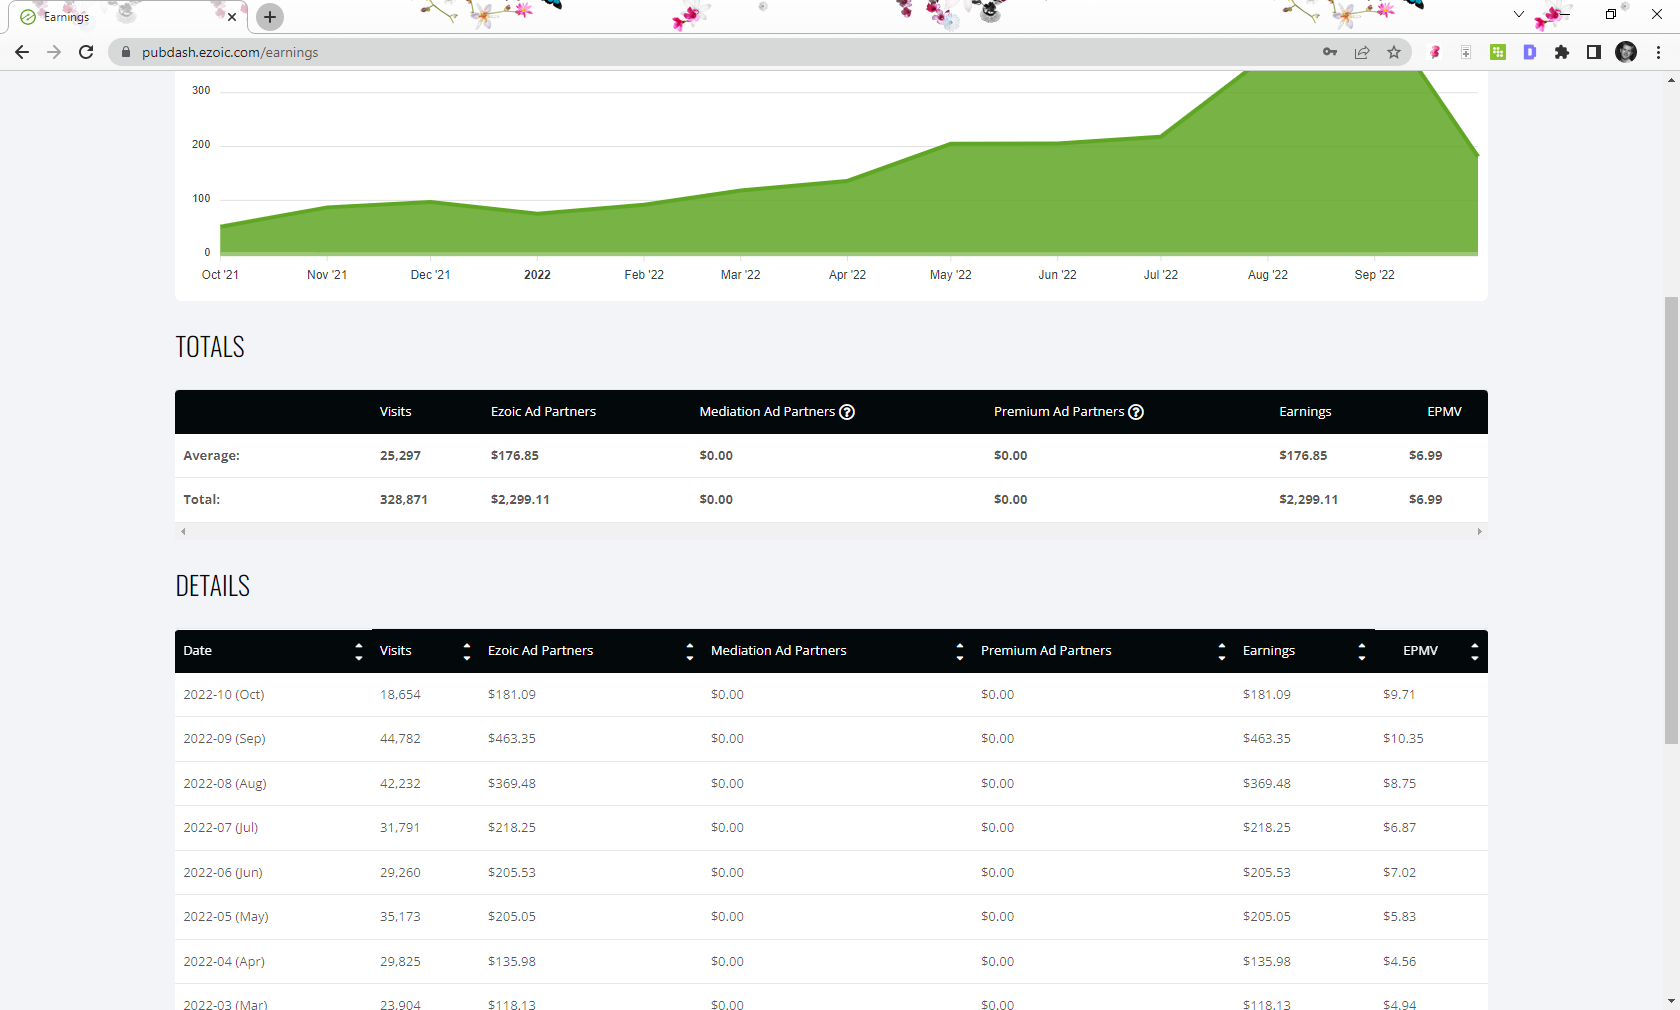Click the DETAILS section heading
This screenshot has width=1680, height=1010.
pyautogui.click(x=213, y=586)
